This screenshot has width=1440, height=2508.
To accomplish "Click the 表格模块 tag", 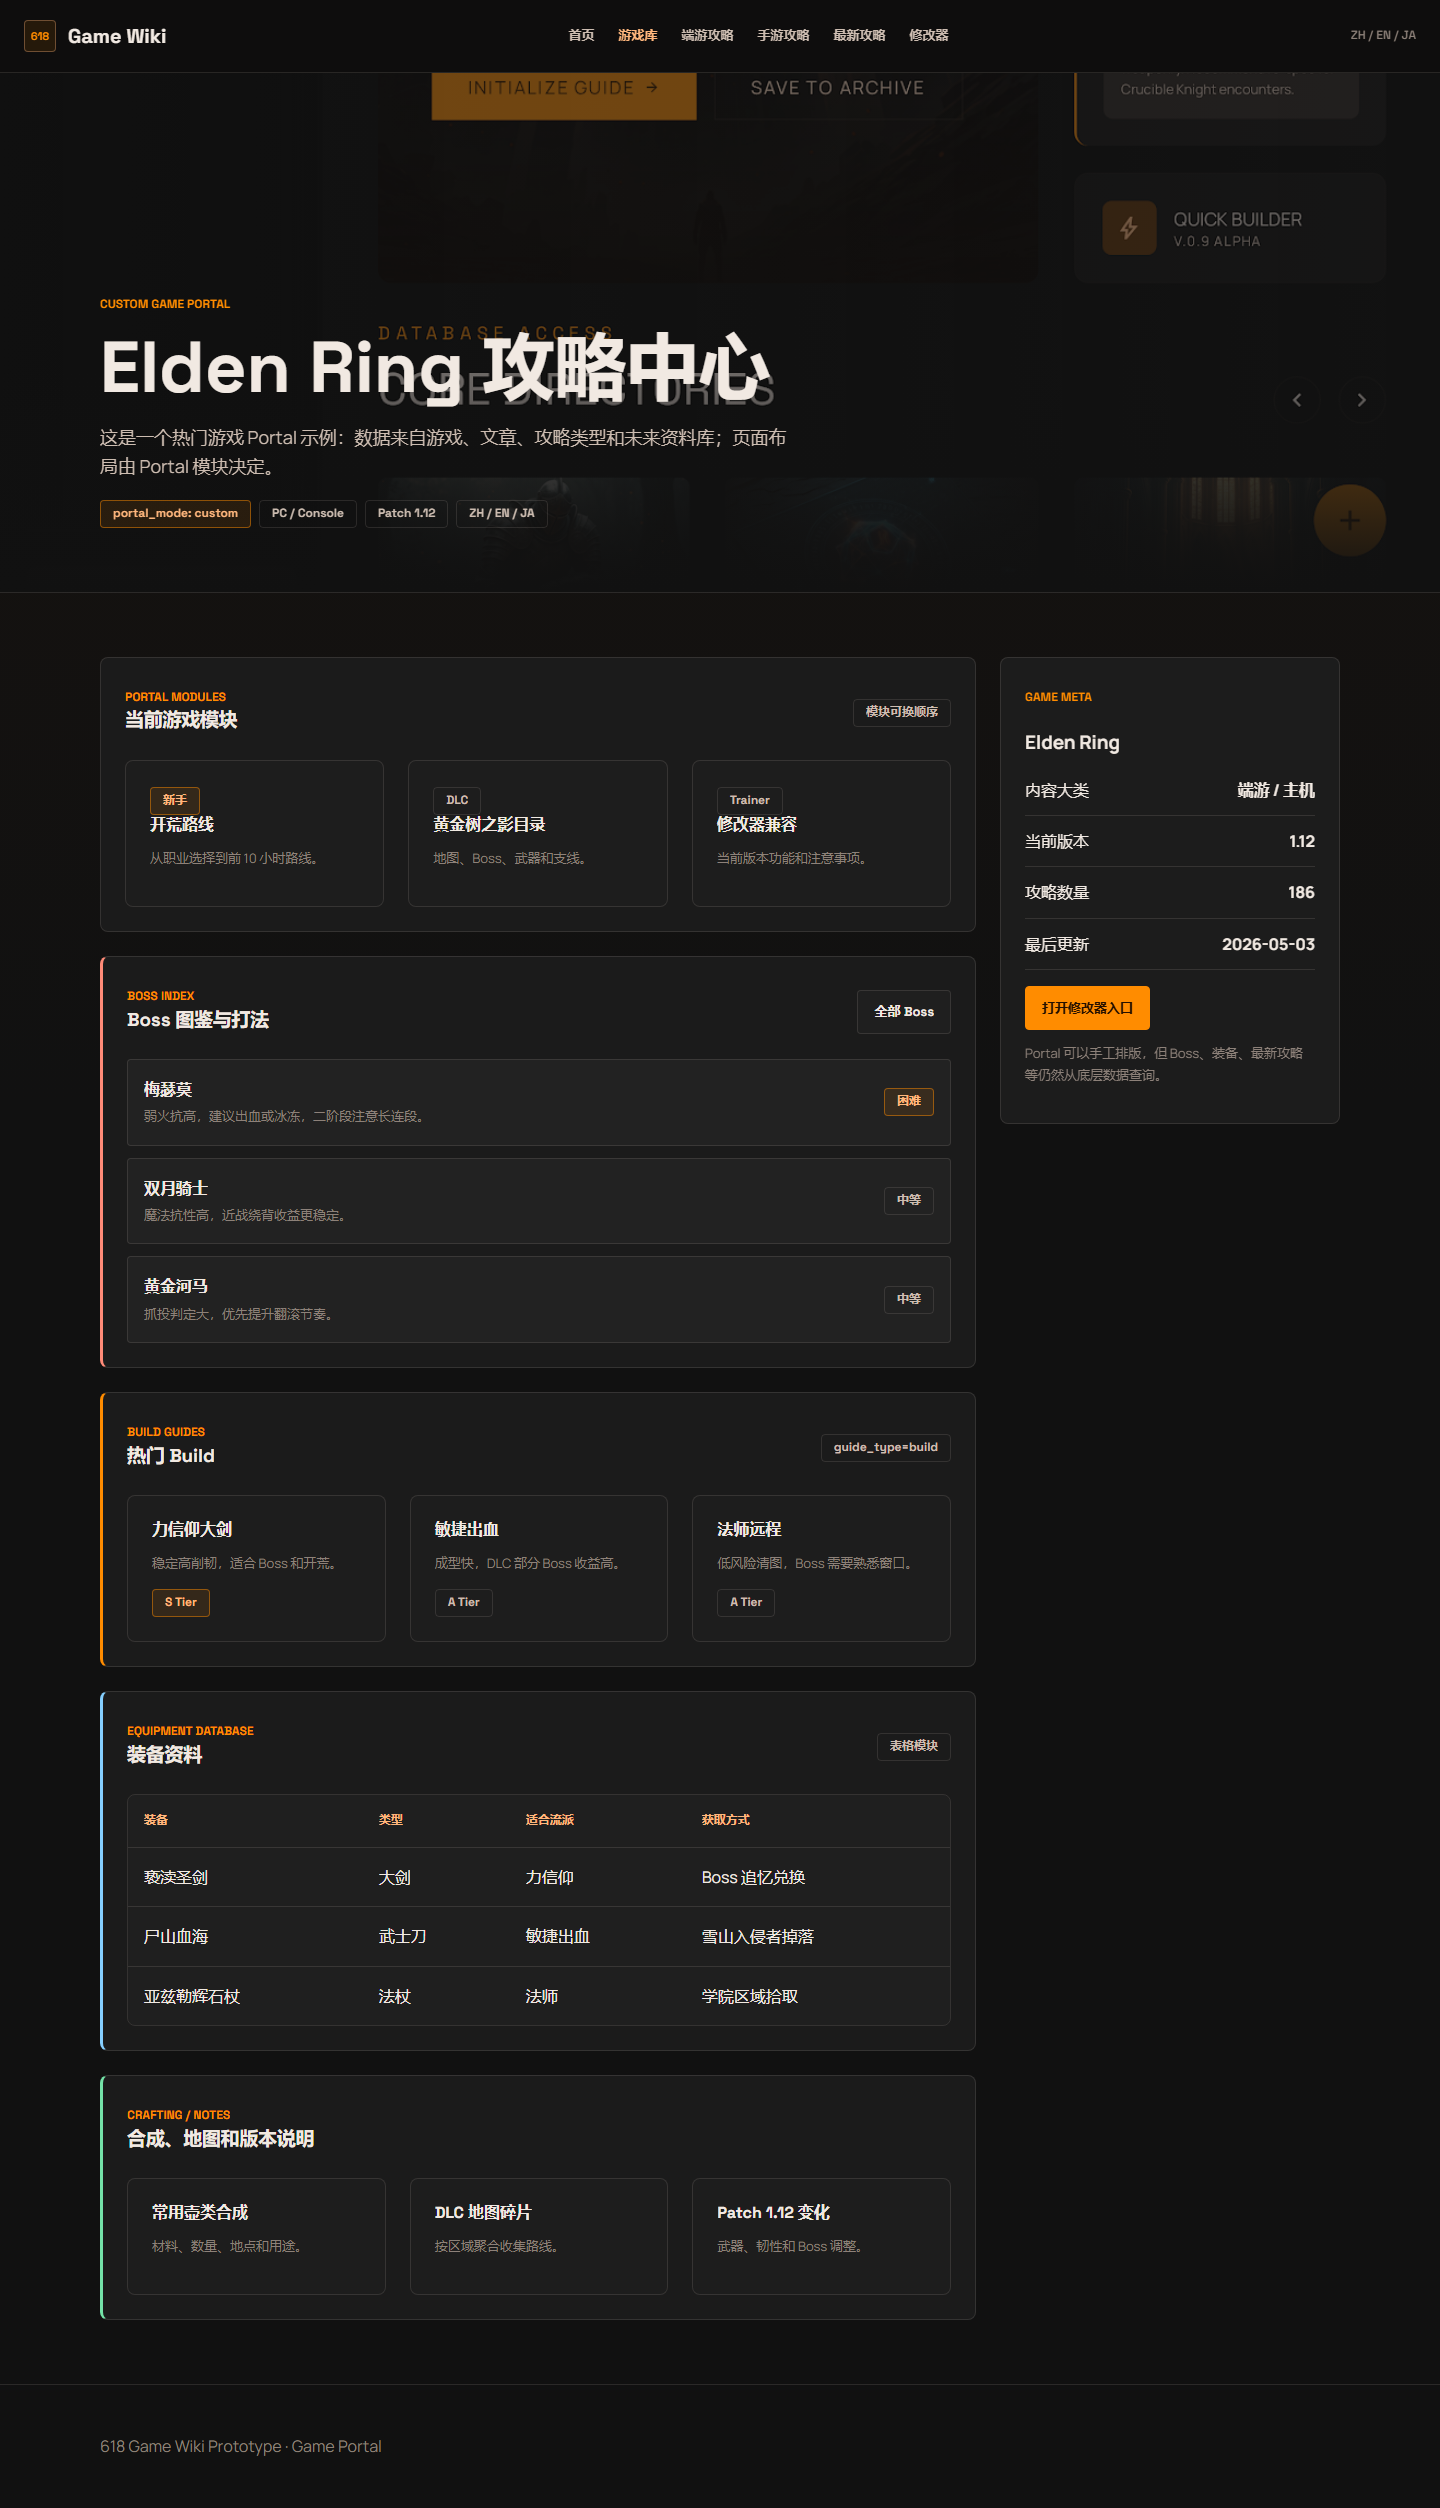I will coord(914,1746).
